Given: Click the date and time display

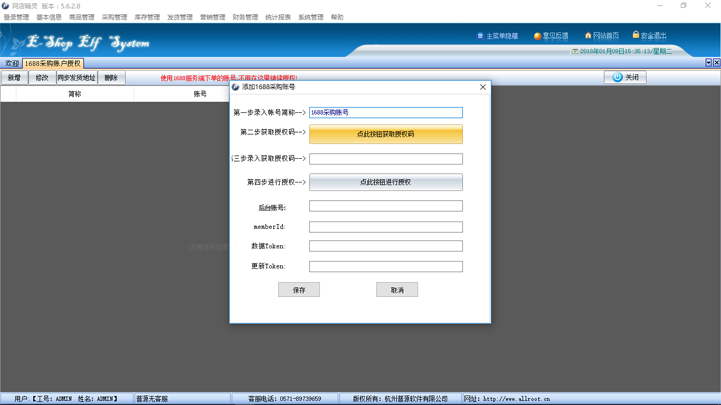Looking at the screenshot, I should point(626,51).
